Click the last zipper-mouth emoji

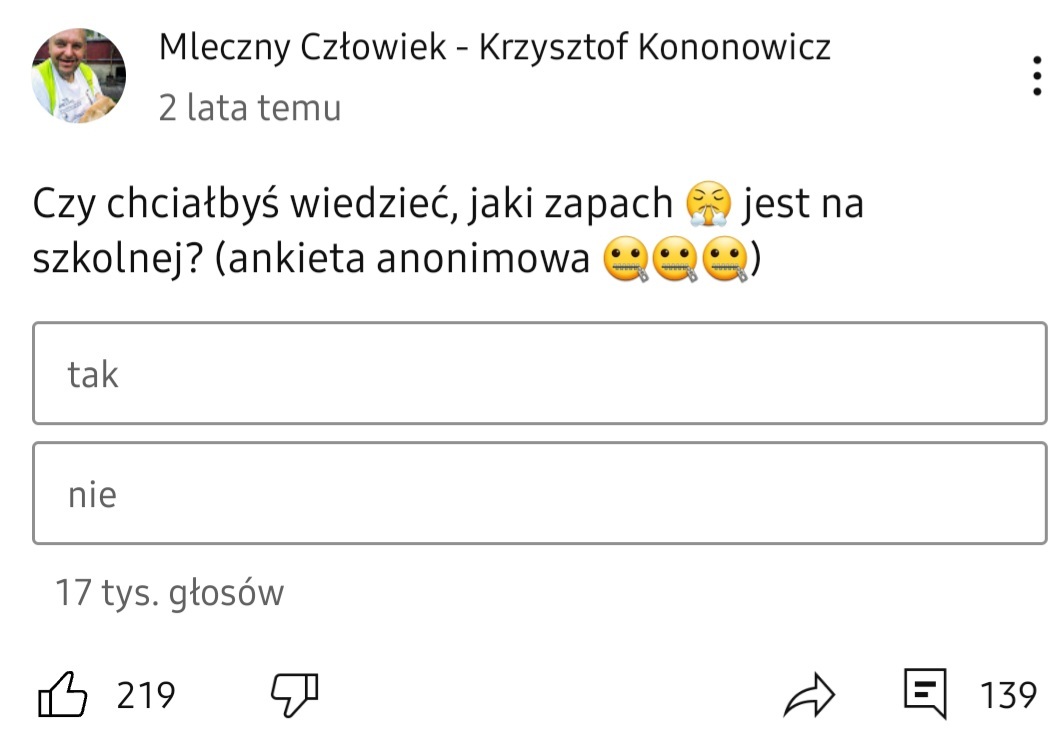(726, 261)
